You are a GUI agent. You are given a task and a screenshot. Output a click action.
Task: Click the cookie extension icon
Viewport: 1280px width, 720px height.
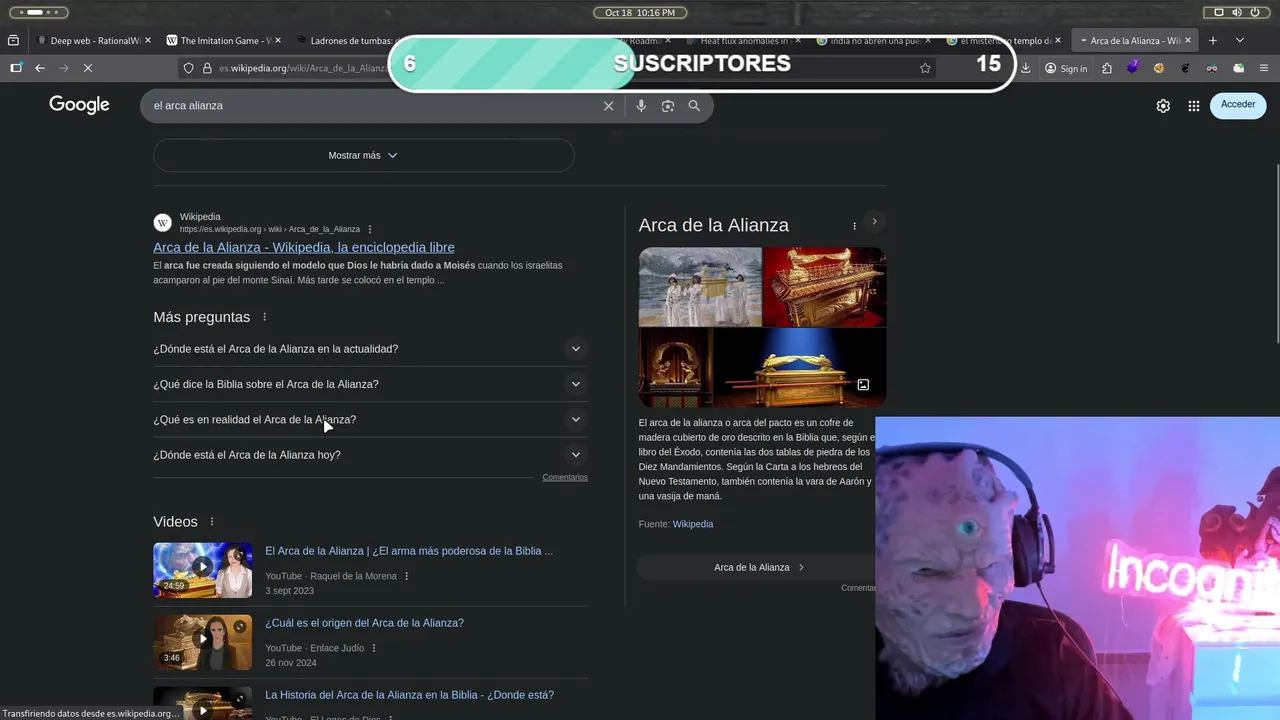pos(1159,68)
